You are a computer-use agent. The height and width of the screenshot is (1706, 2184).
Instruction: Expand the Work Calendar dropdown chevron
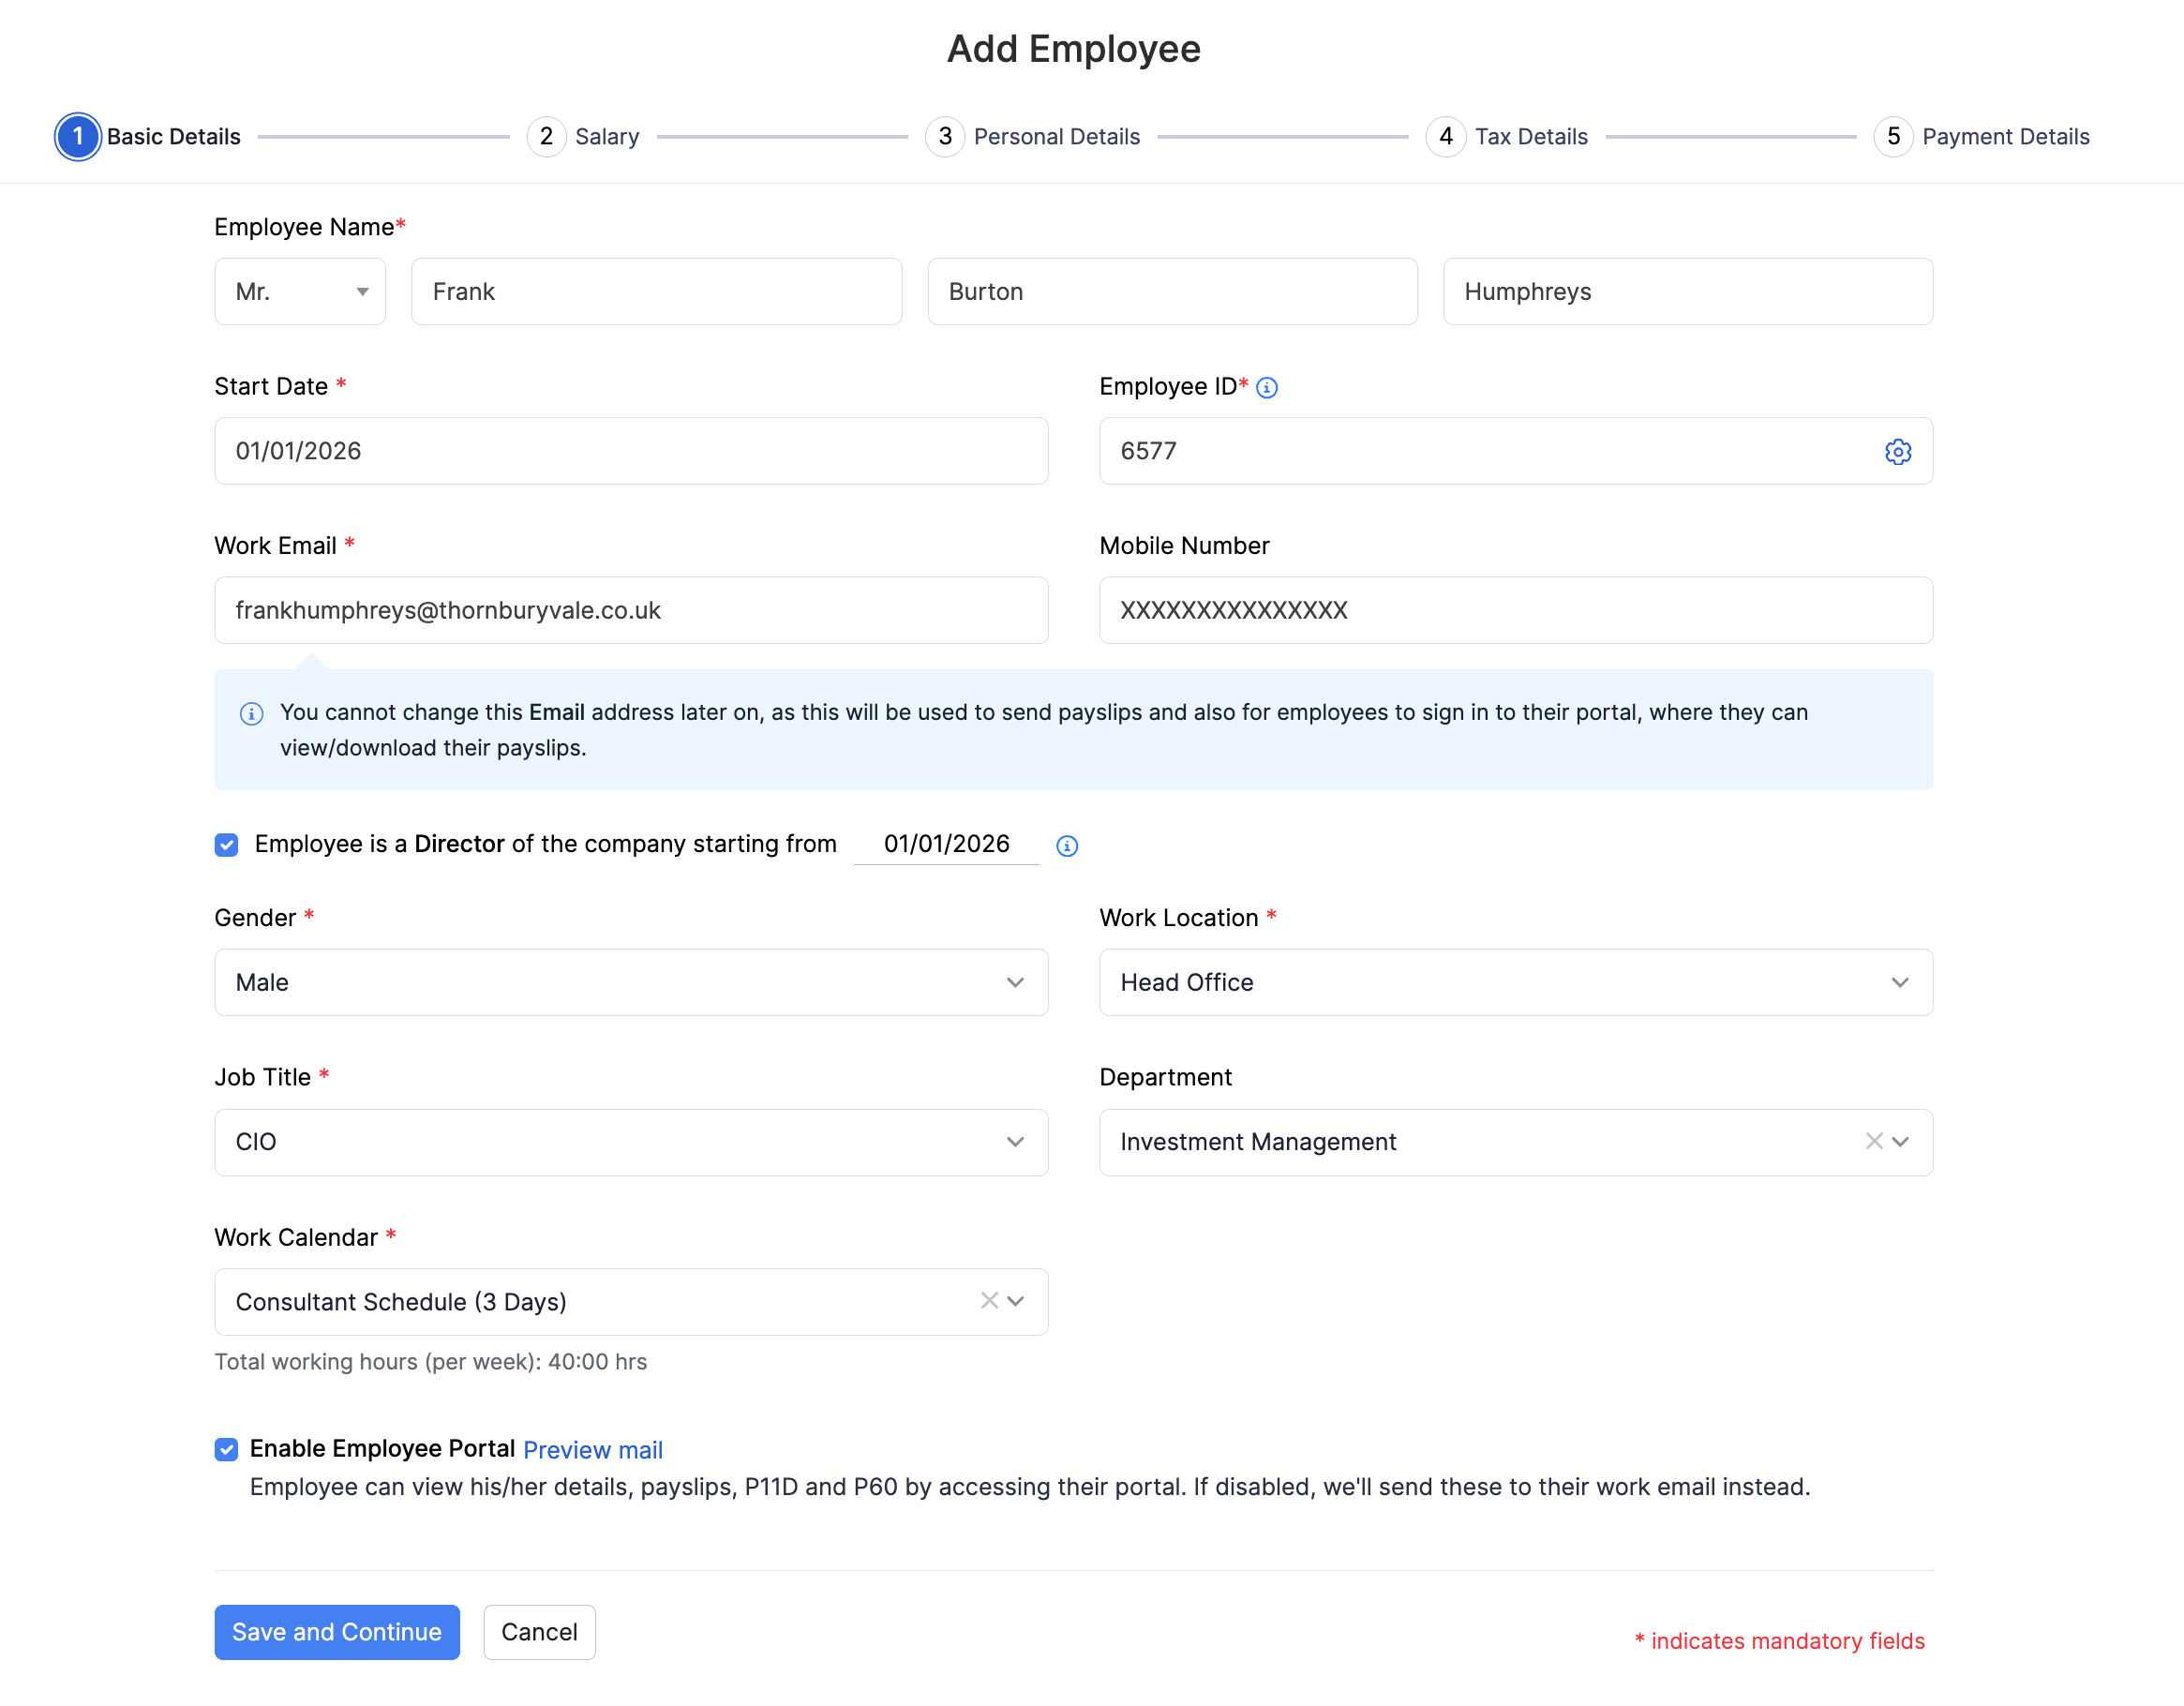[1015, 1301]
